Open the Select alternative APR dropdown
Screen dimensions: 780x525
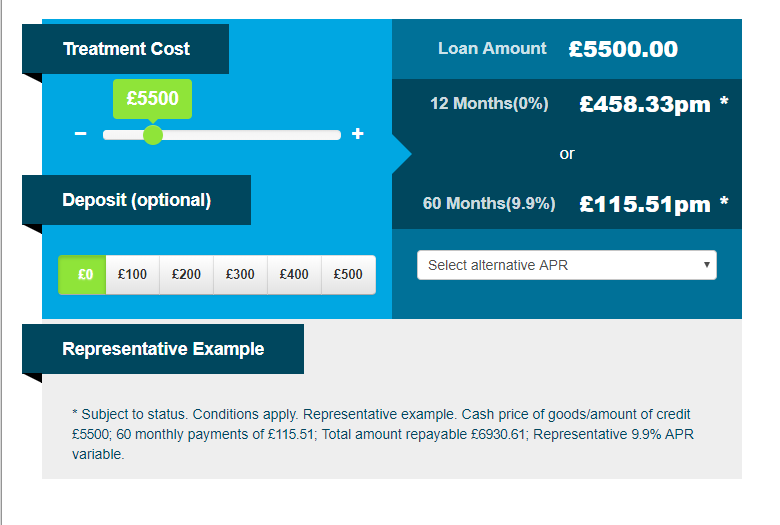point(566,265)
